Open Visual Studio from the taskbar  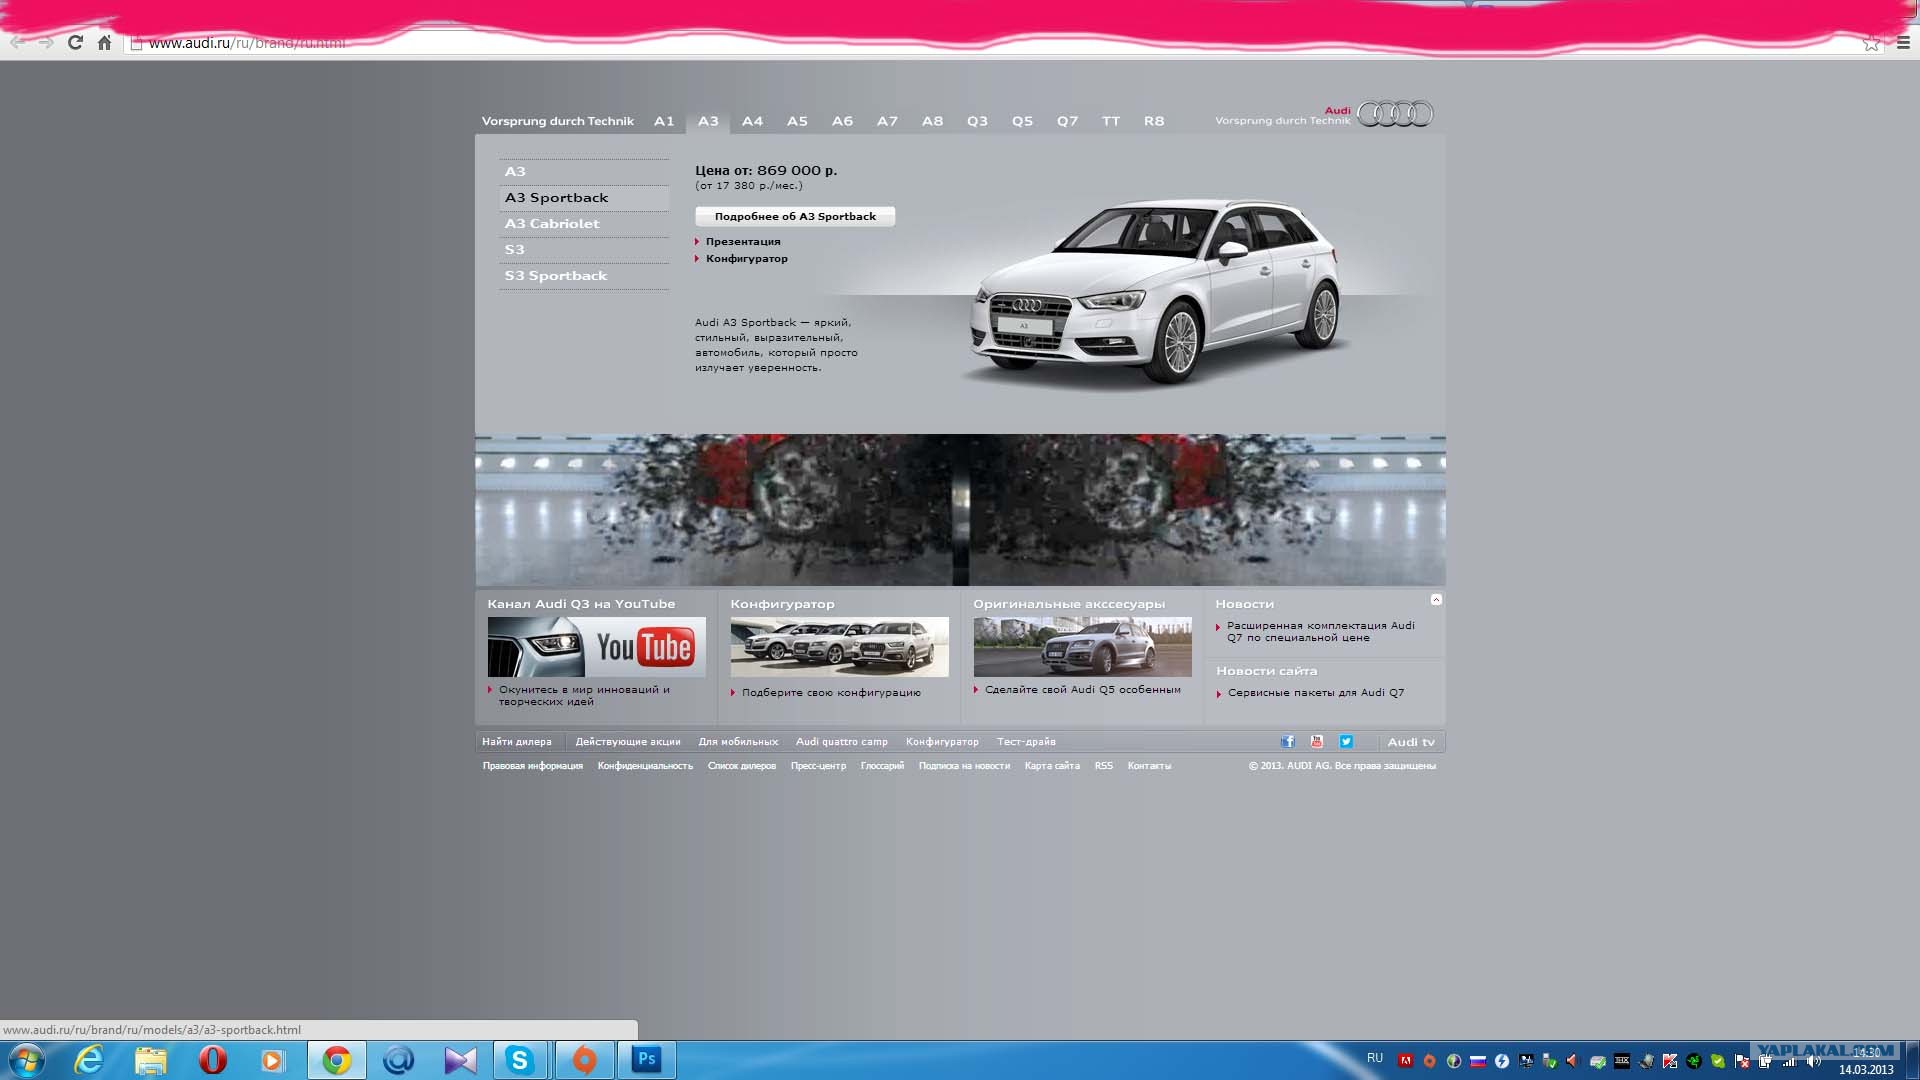[x=460, y=1060]
